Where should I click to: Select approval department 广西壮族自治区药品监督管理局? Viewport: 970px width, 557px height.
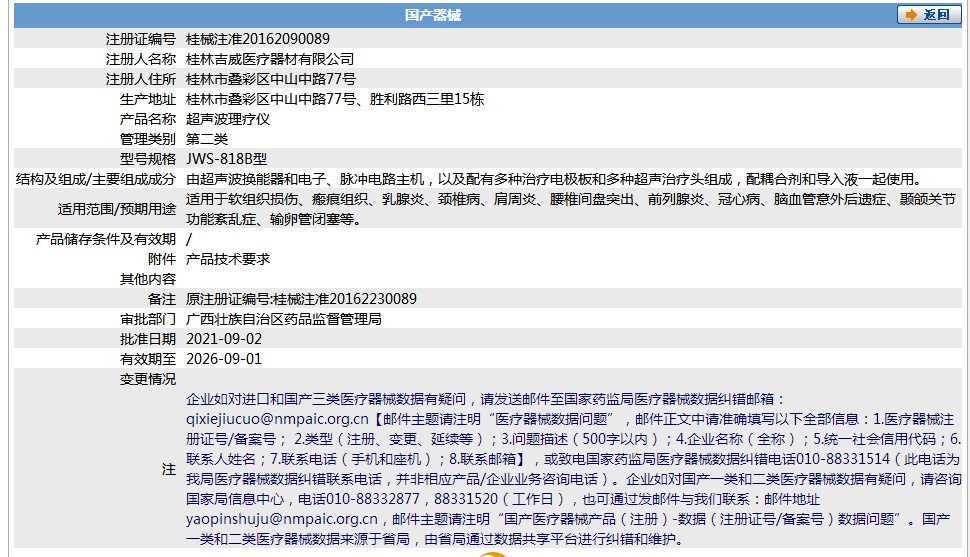coord(283,319)
